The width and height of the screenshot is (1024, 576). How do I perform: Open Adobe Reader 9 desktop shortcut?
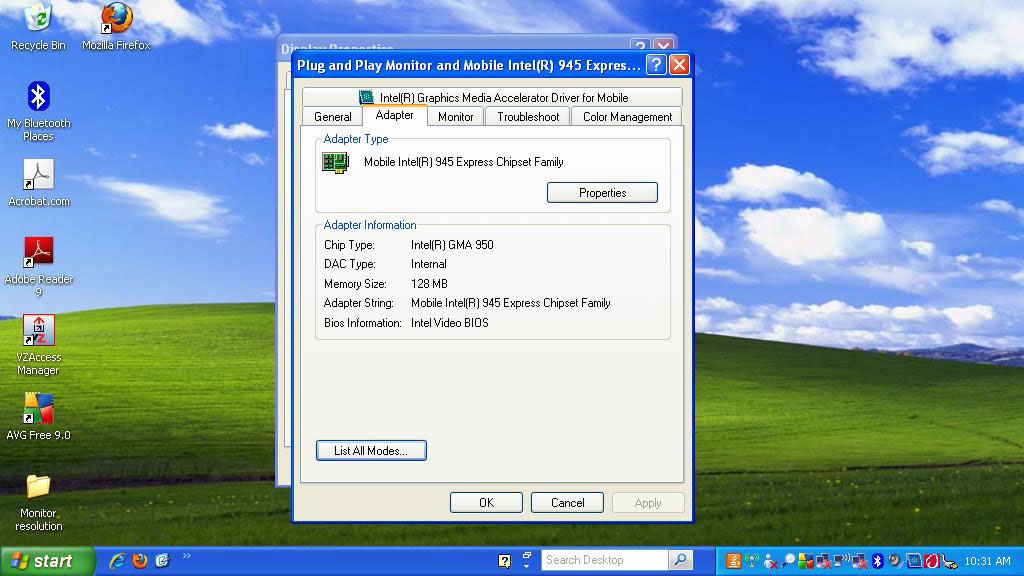[x=38, y=266]
